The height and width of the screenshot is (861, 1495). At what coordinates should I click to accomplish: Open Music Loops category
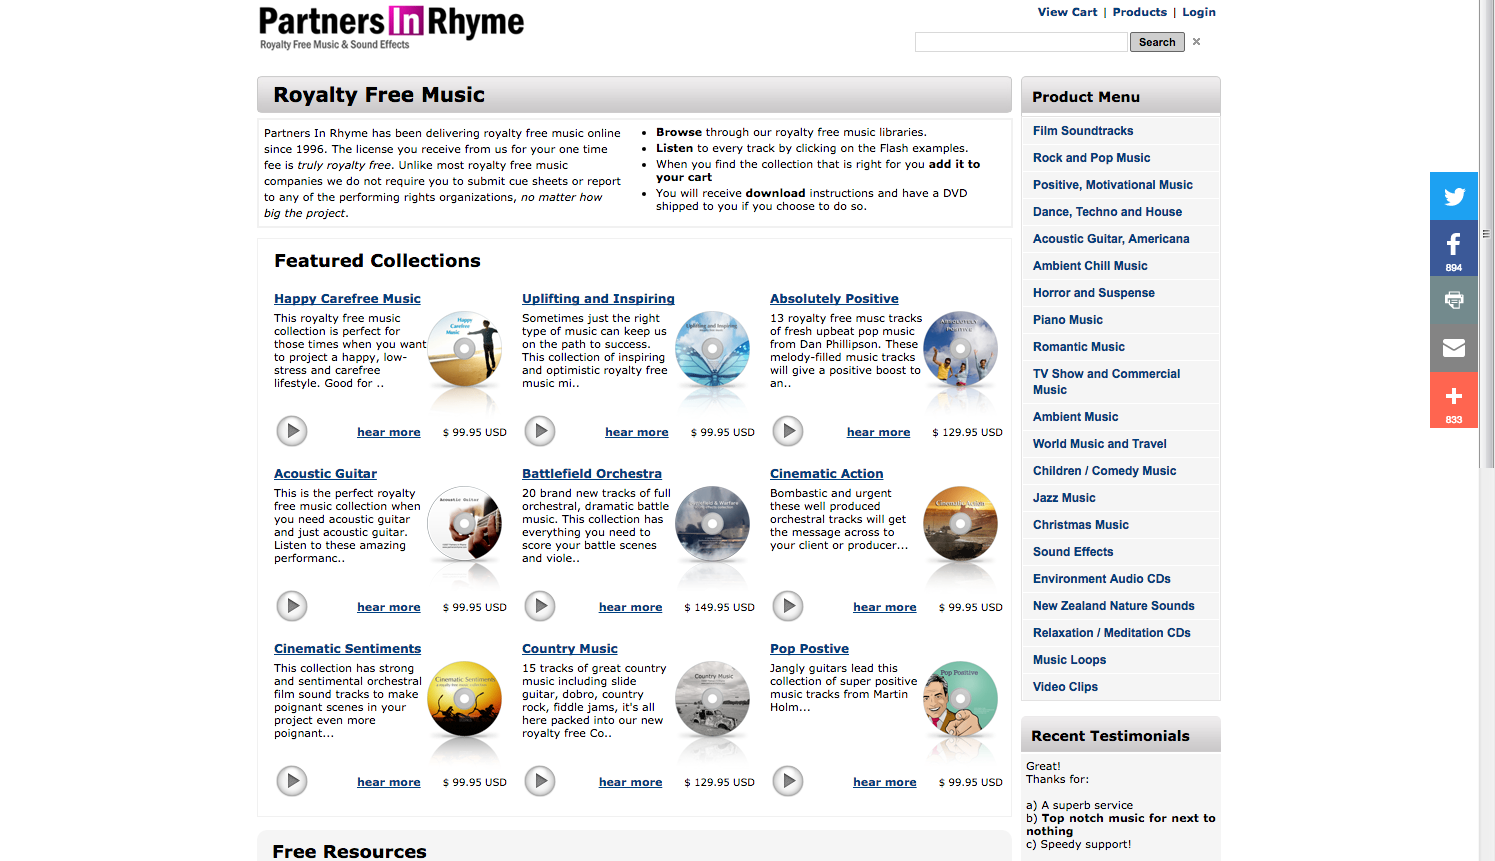[x=1069, y=660]
